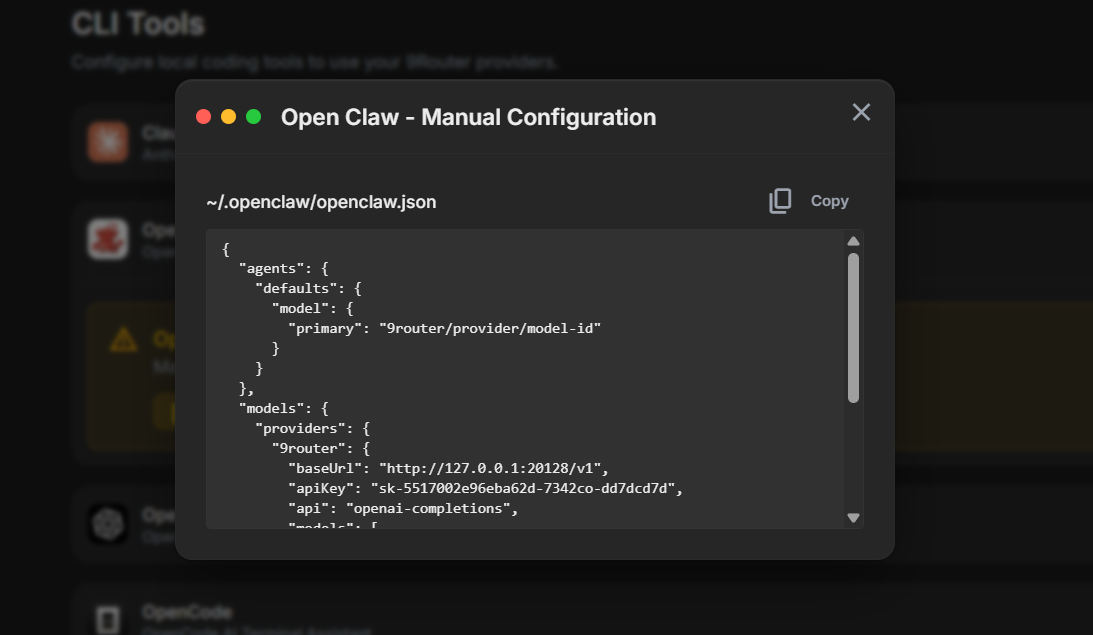Click the "defaults": { line
Screen dimensions: 1093x635
[x=309, y=289]
